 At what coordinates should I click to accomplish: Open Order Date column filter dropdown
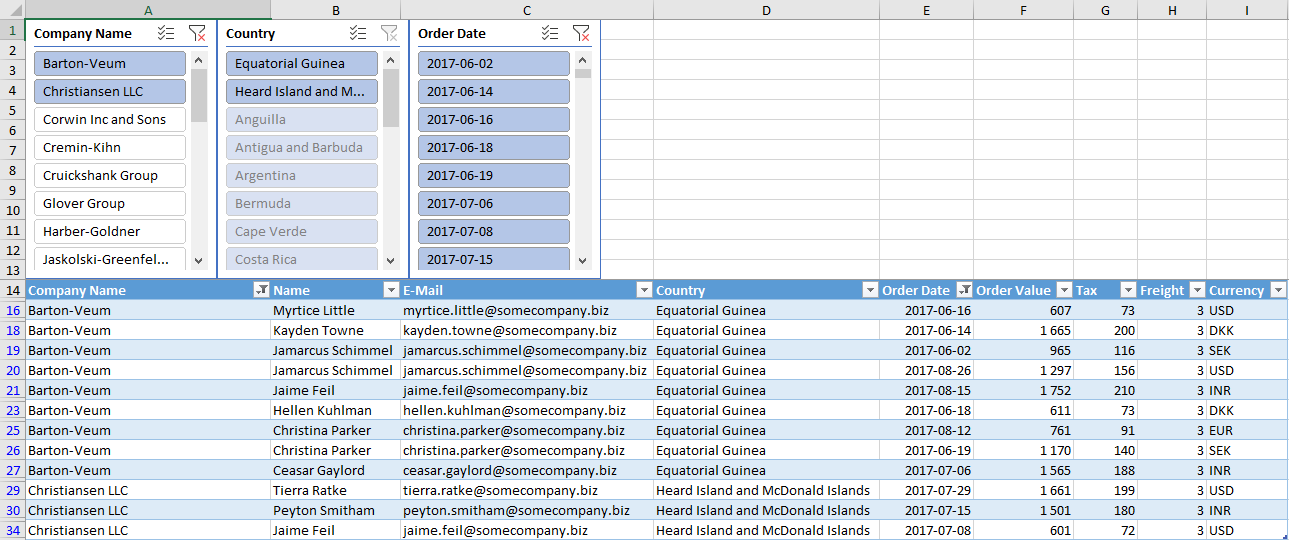tap(964, 290)
